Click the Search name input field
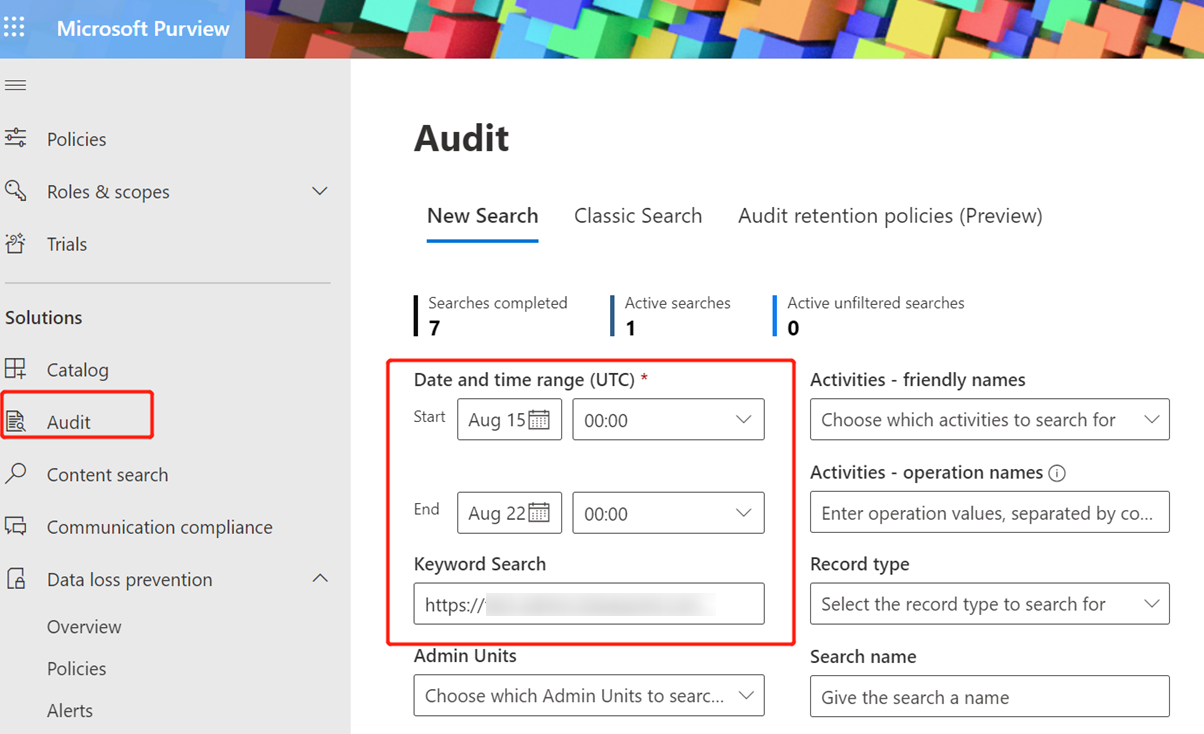 989,697
